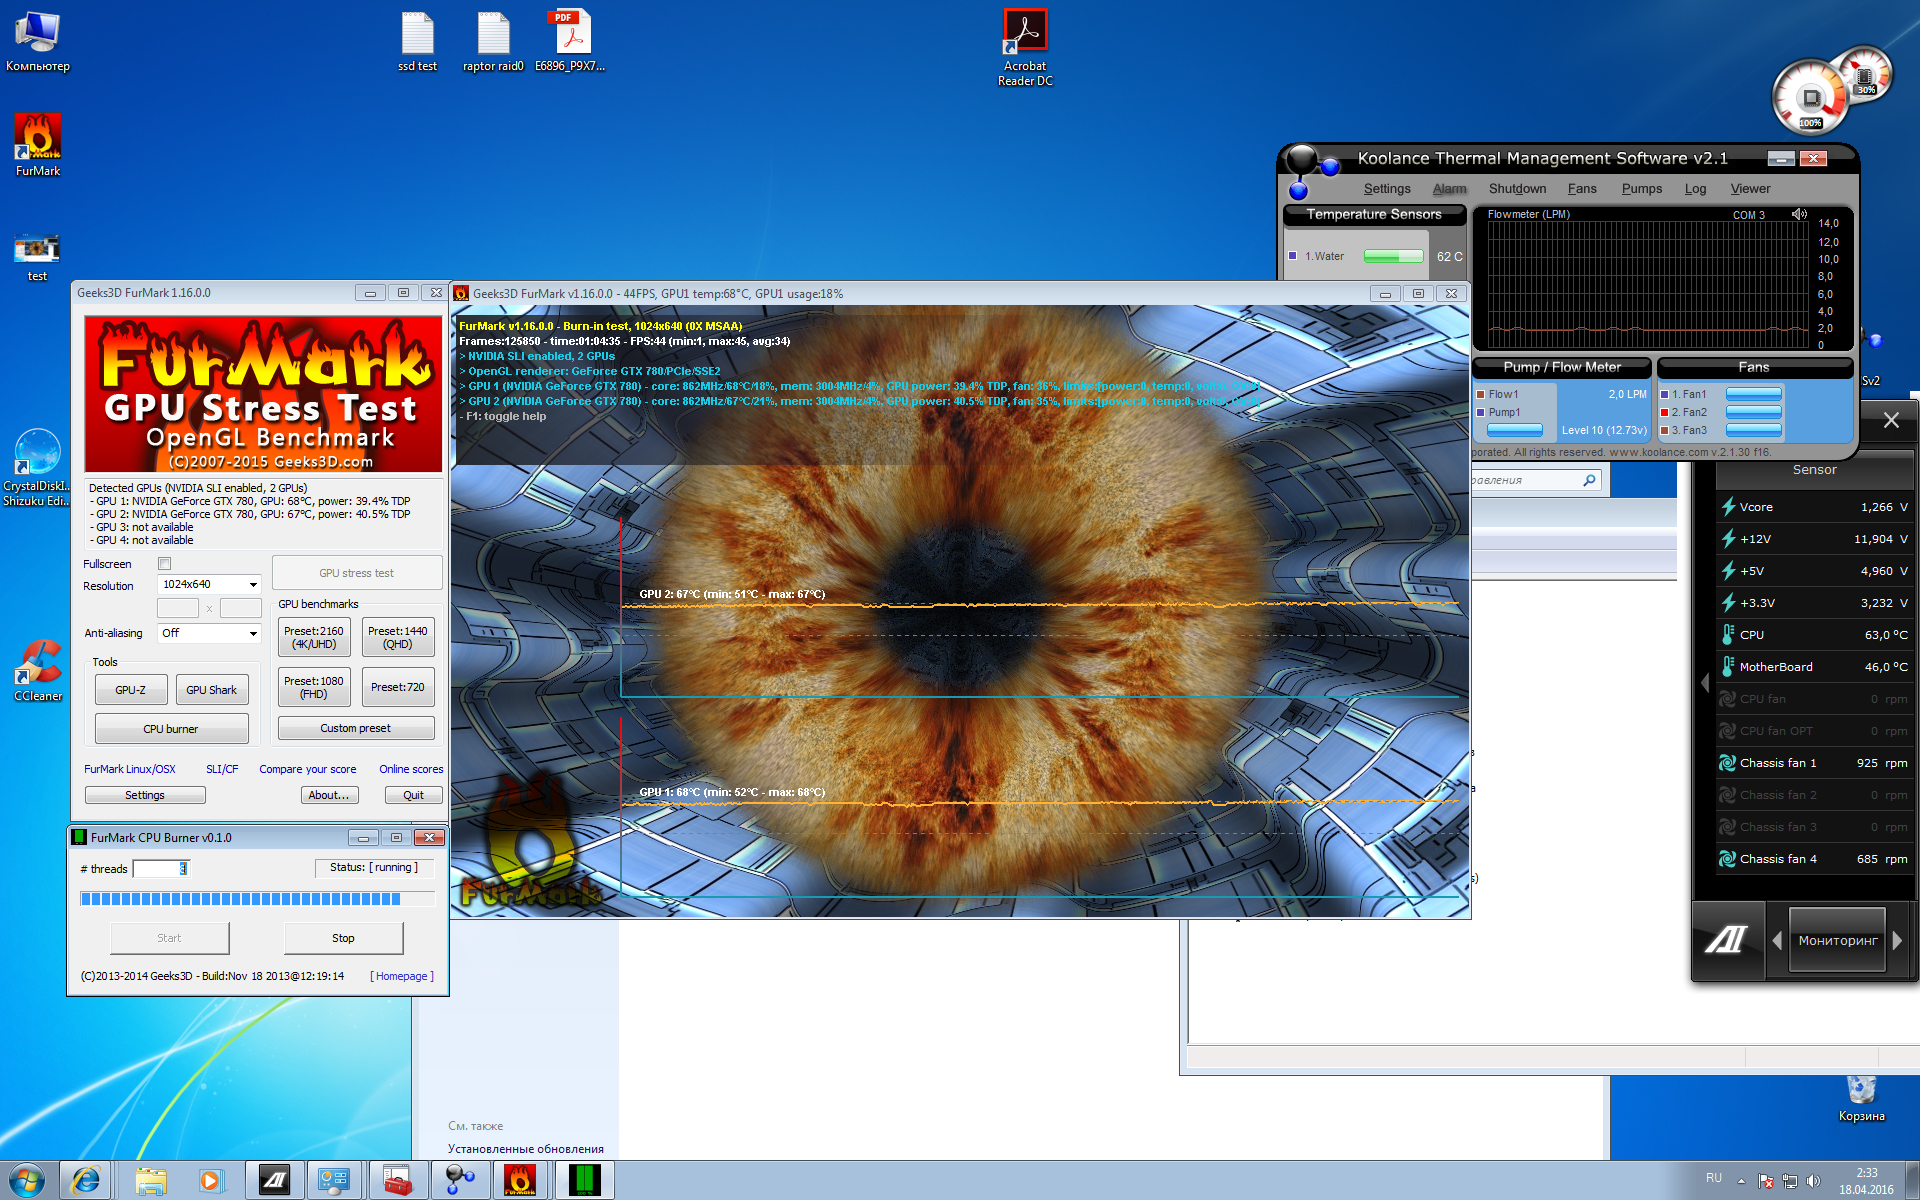
Task: Open CCleaner desktop shortcut
Action: pyautogui.click(x=37, y=662)
